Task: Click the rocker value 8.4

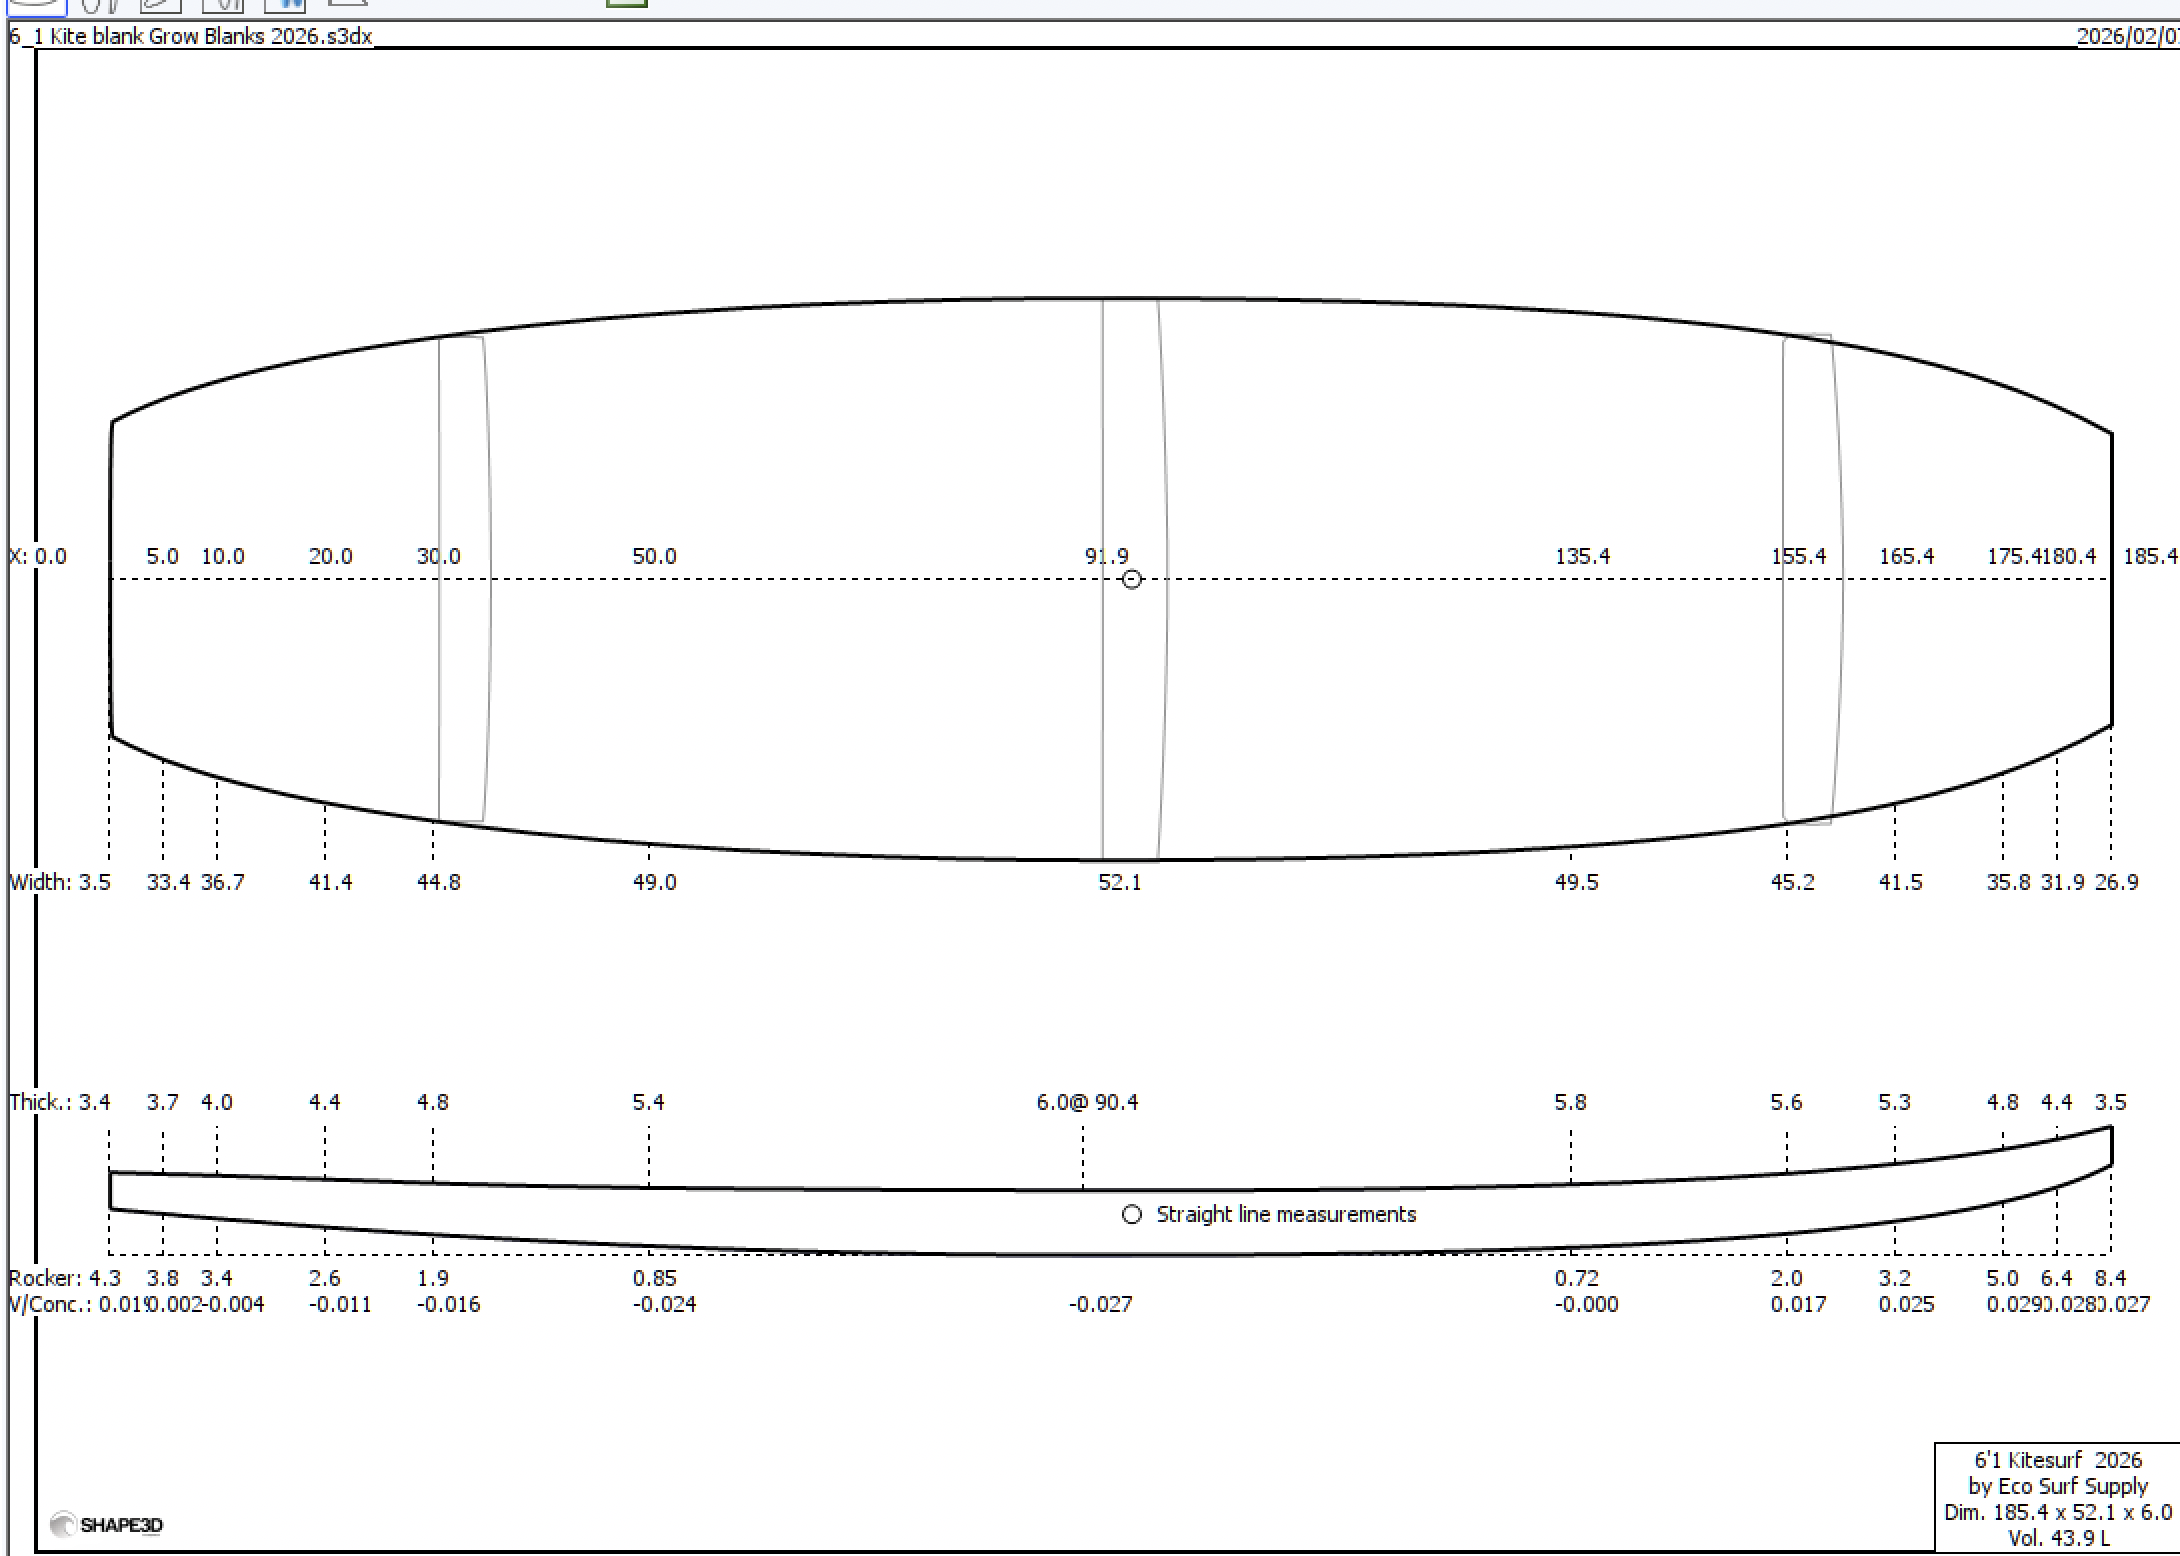Action: [2110, 1278]
